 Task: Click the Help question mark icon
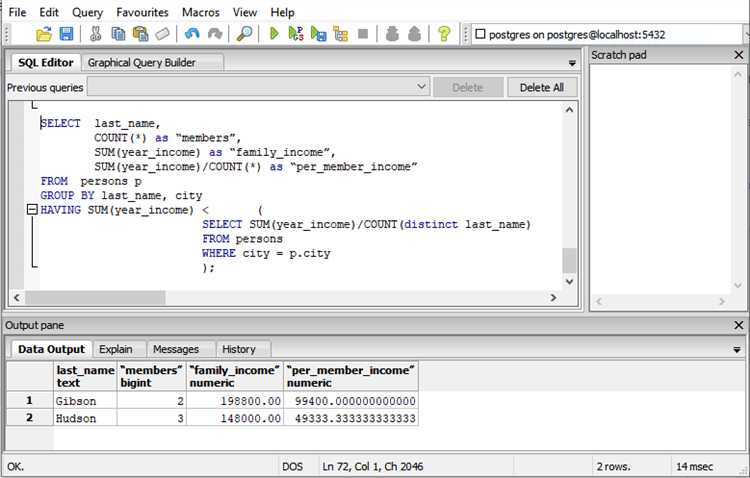444,34
